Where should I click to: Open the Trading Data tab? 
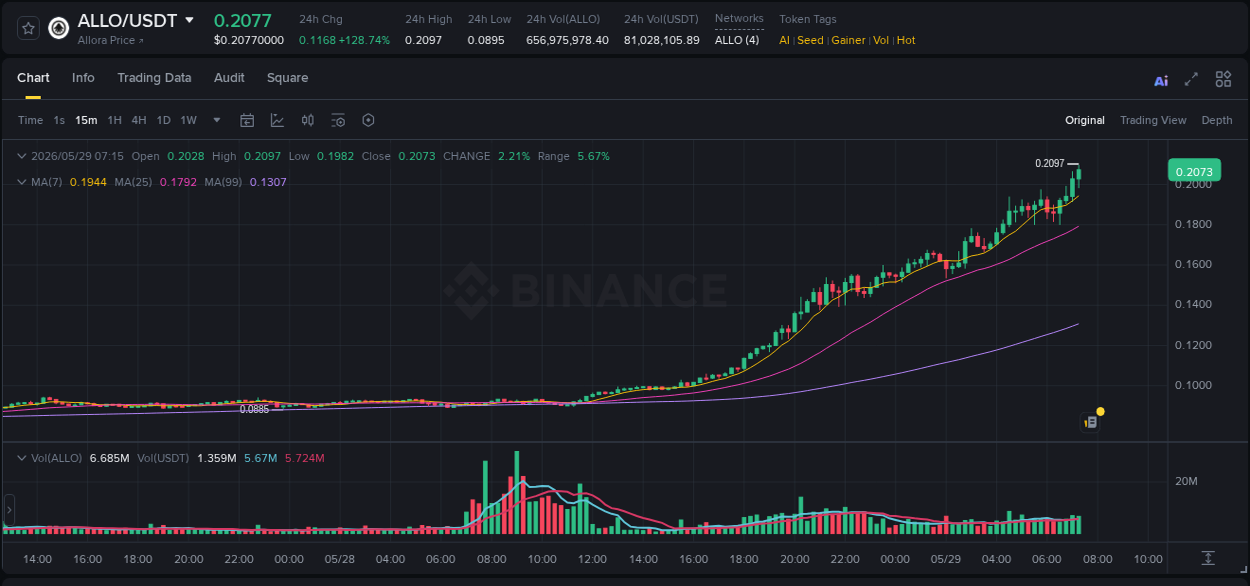[154, 78]
